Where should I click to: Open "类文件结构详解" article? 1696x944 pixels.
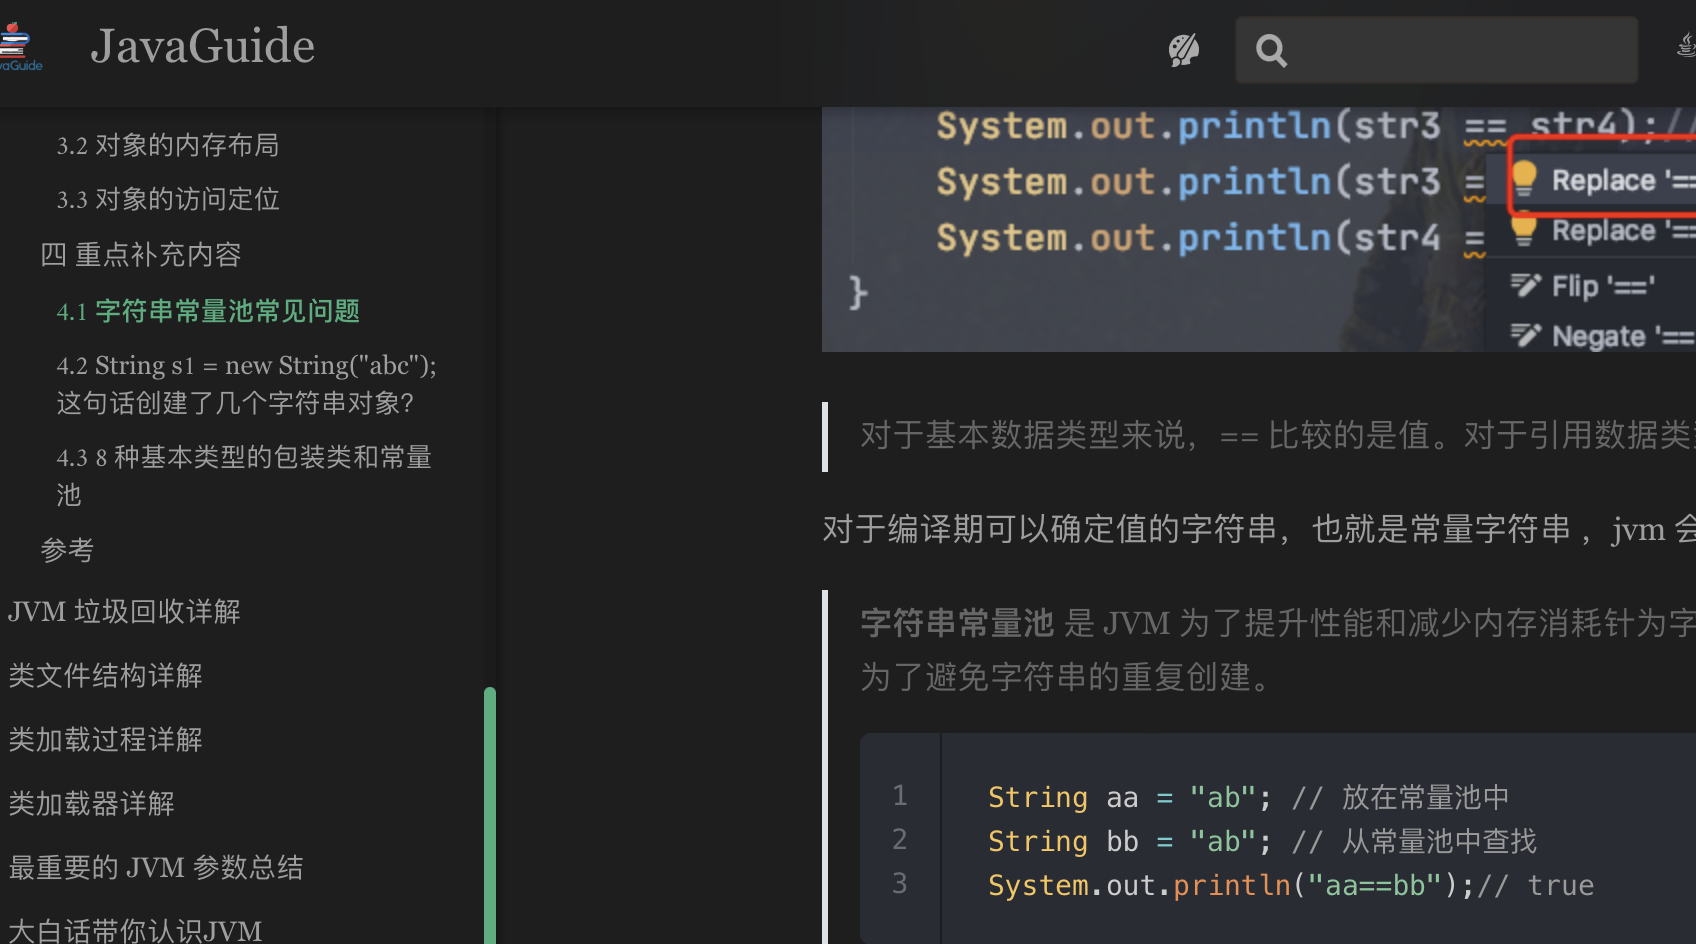click(x=104, y=676)
